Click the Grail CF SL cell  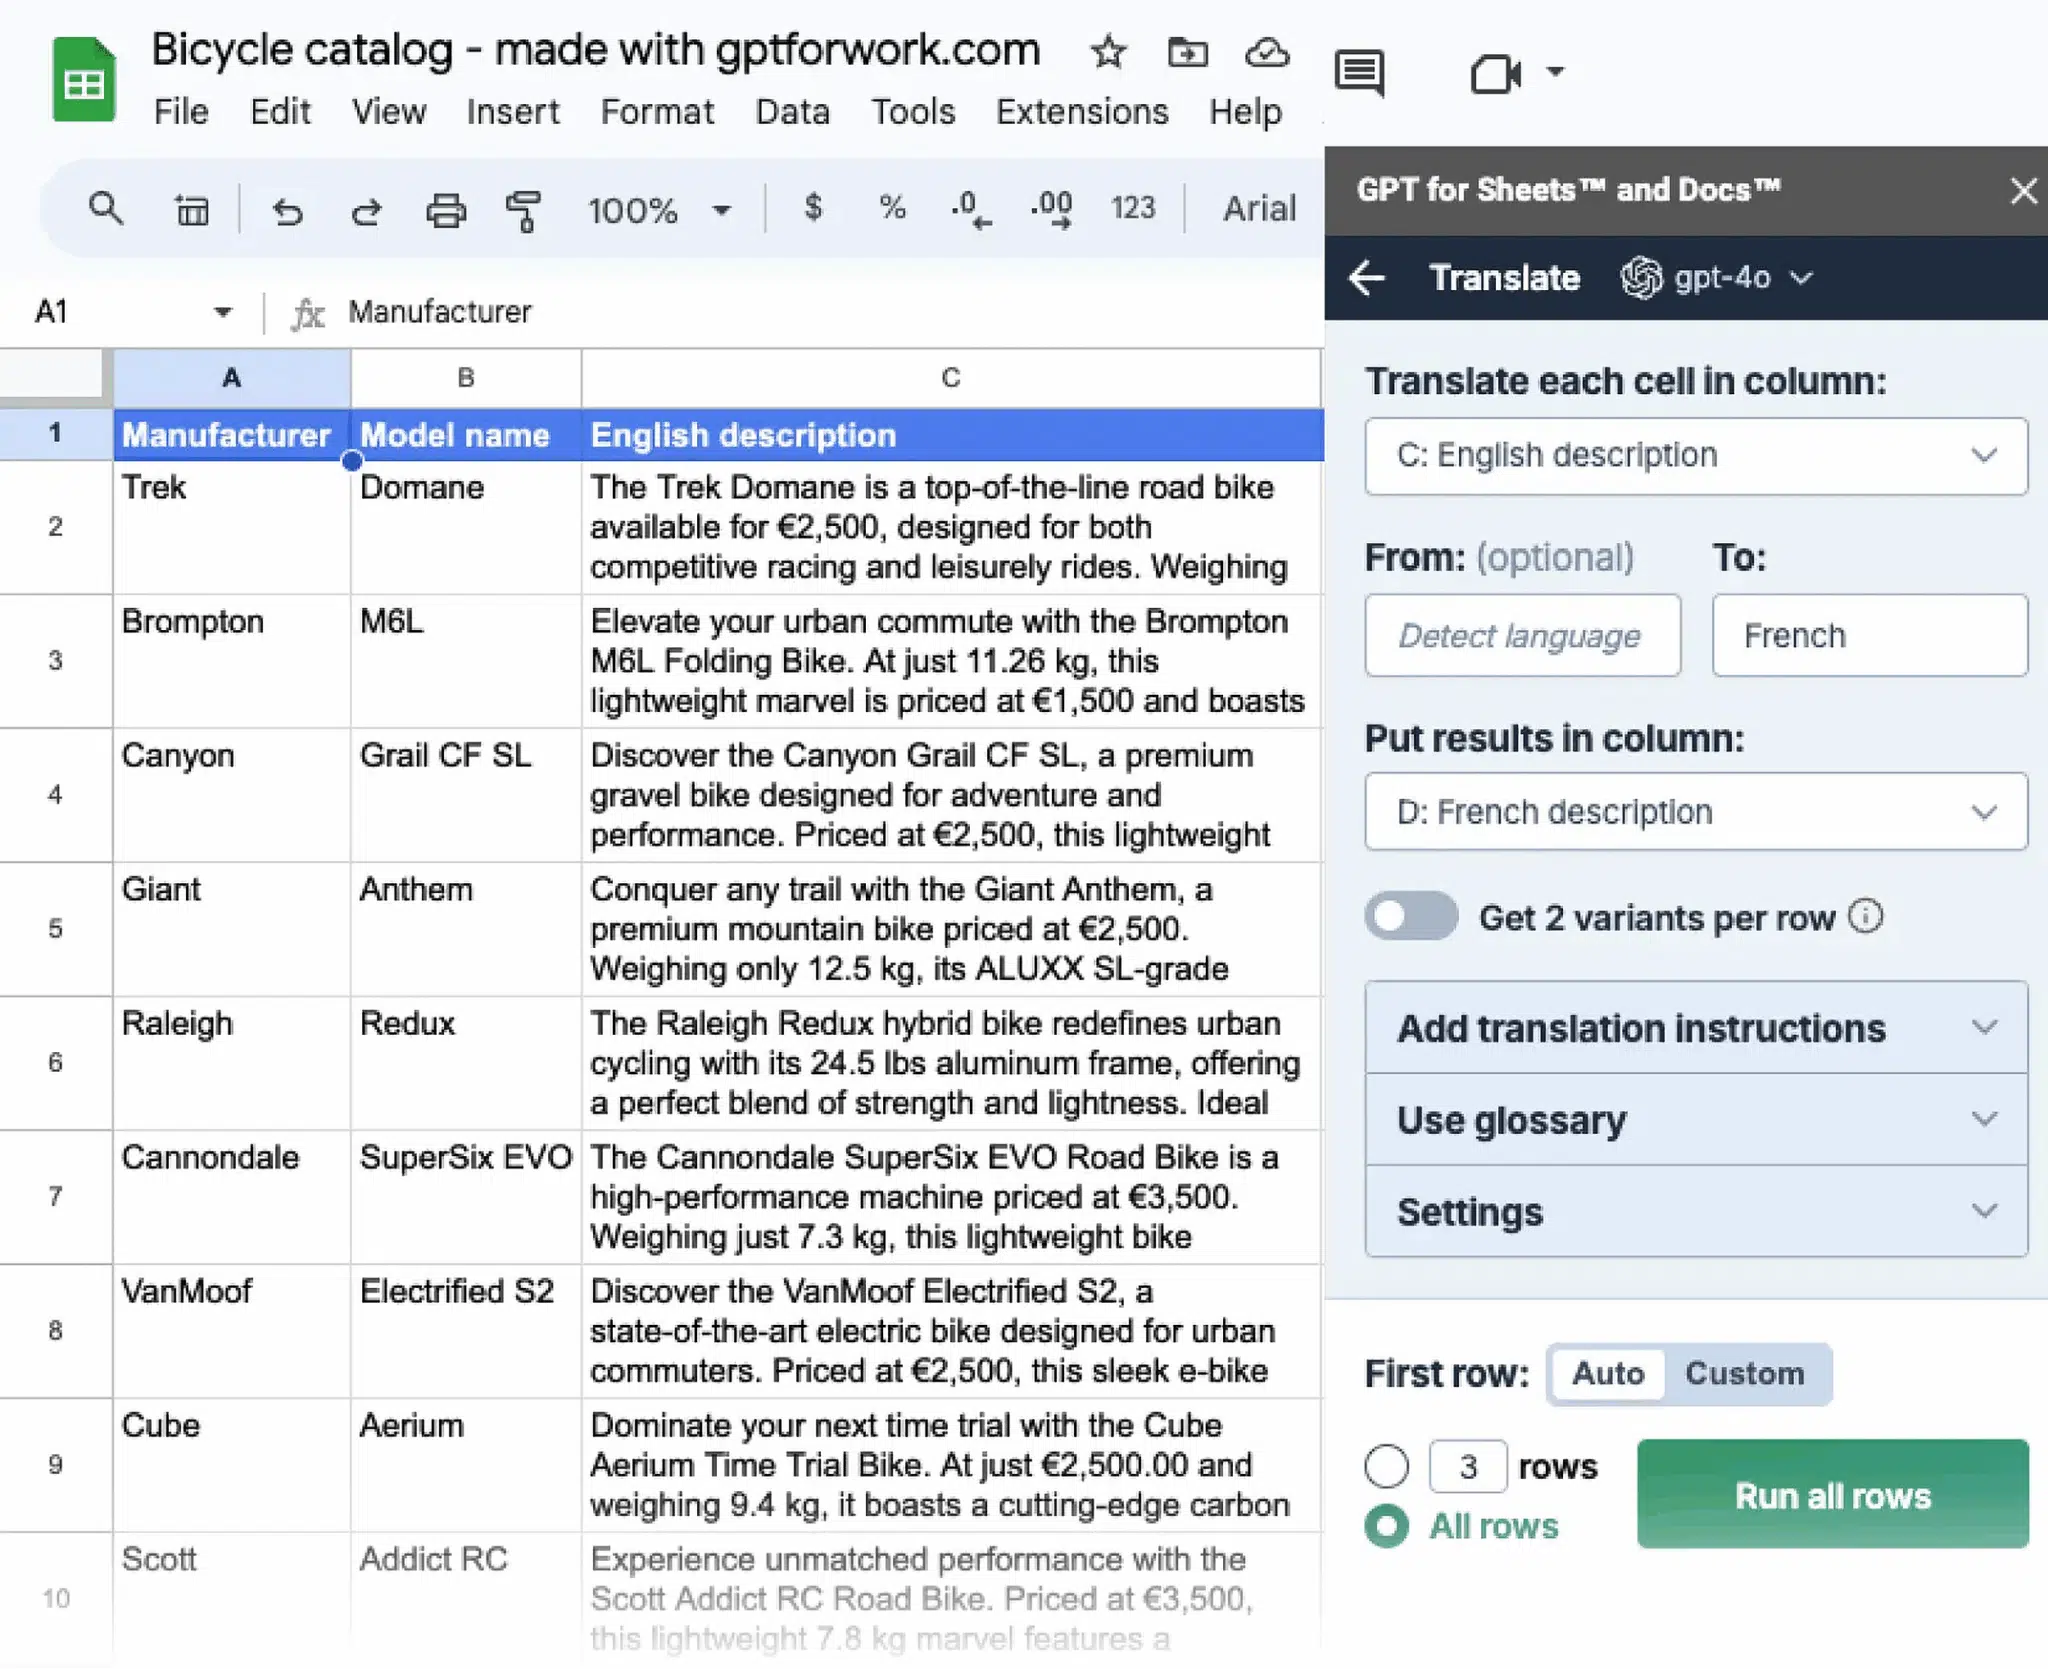pos(466,795)
